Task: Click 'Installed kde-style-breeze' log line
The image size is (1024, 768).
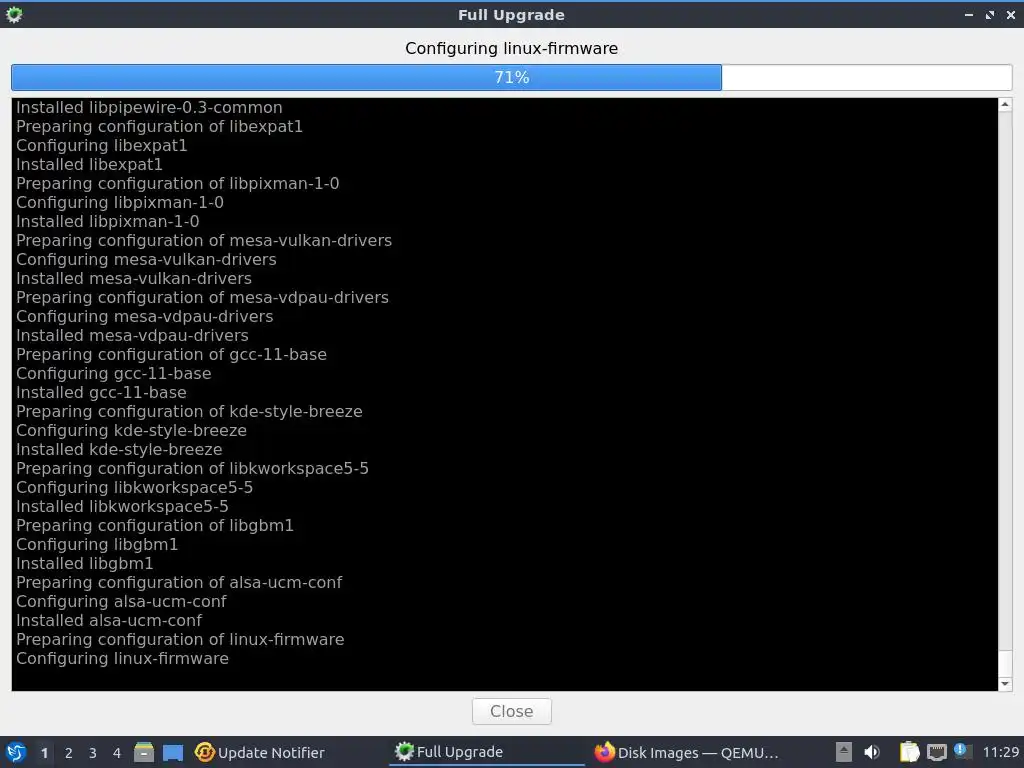Action: (x=119, y=449)
